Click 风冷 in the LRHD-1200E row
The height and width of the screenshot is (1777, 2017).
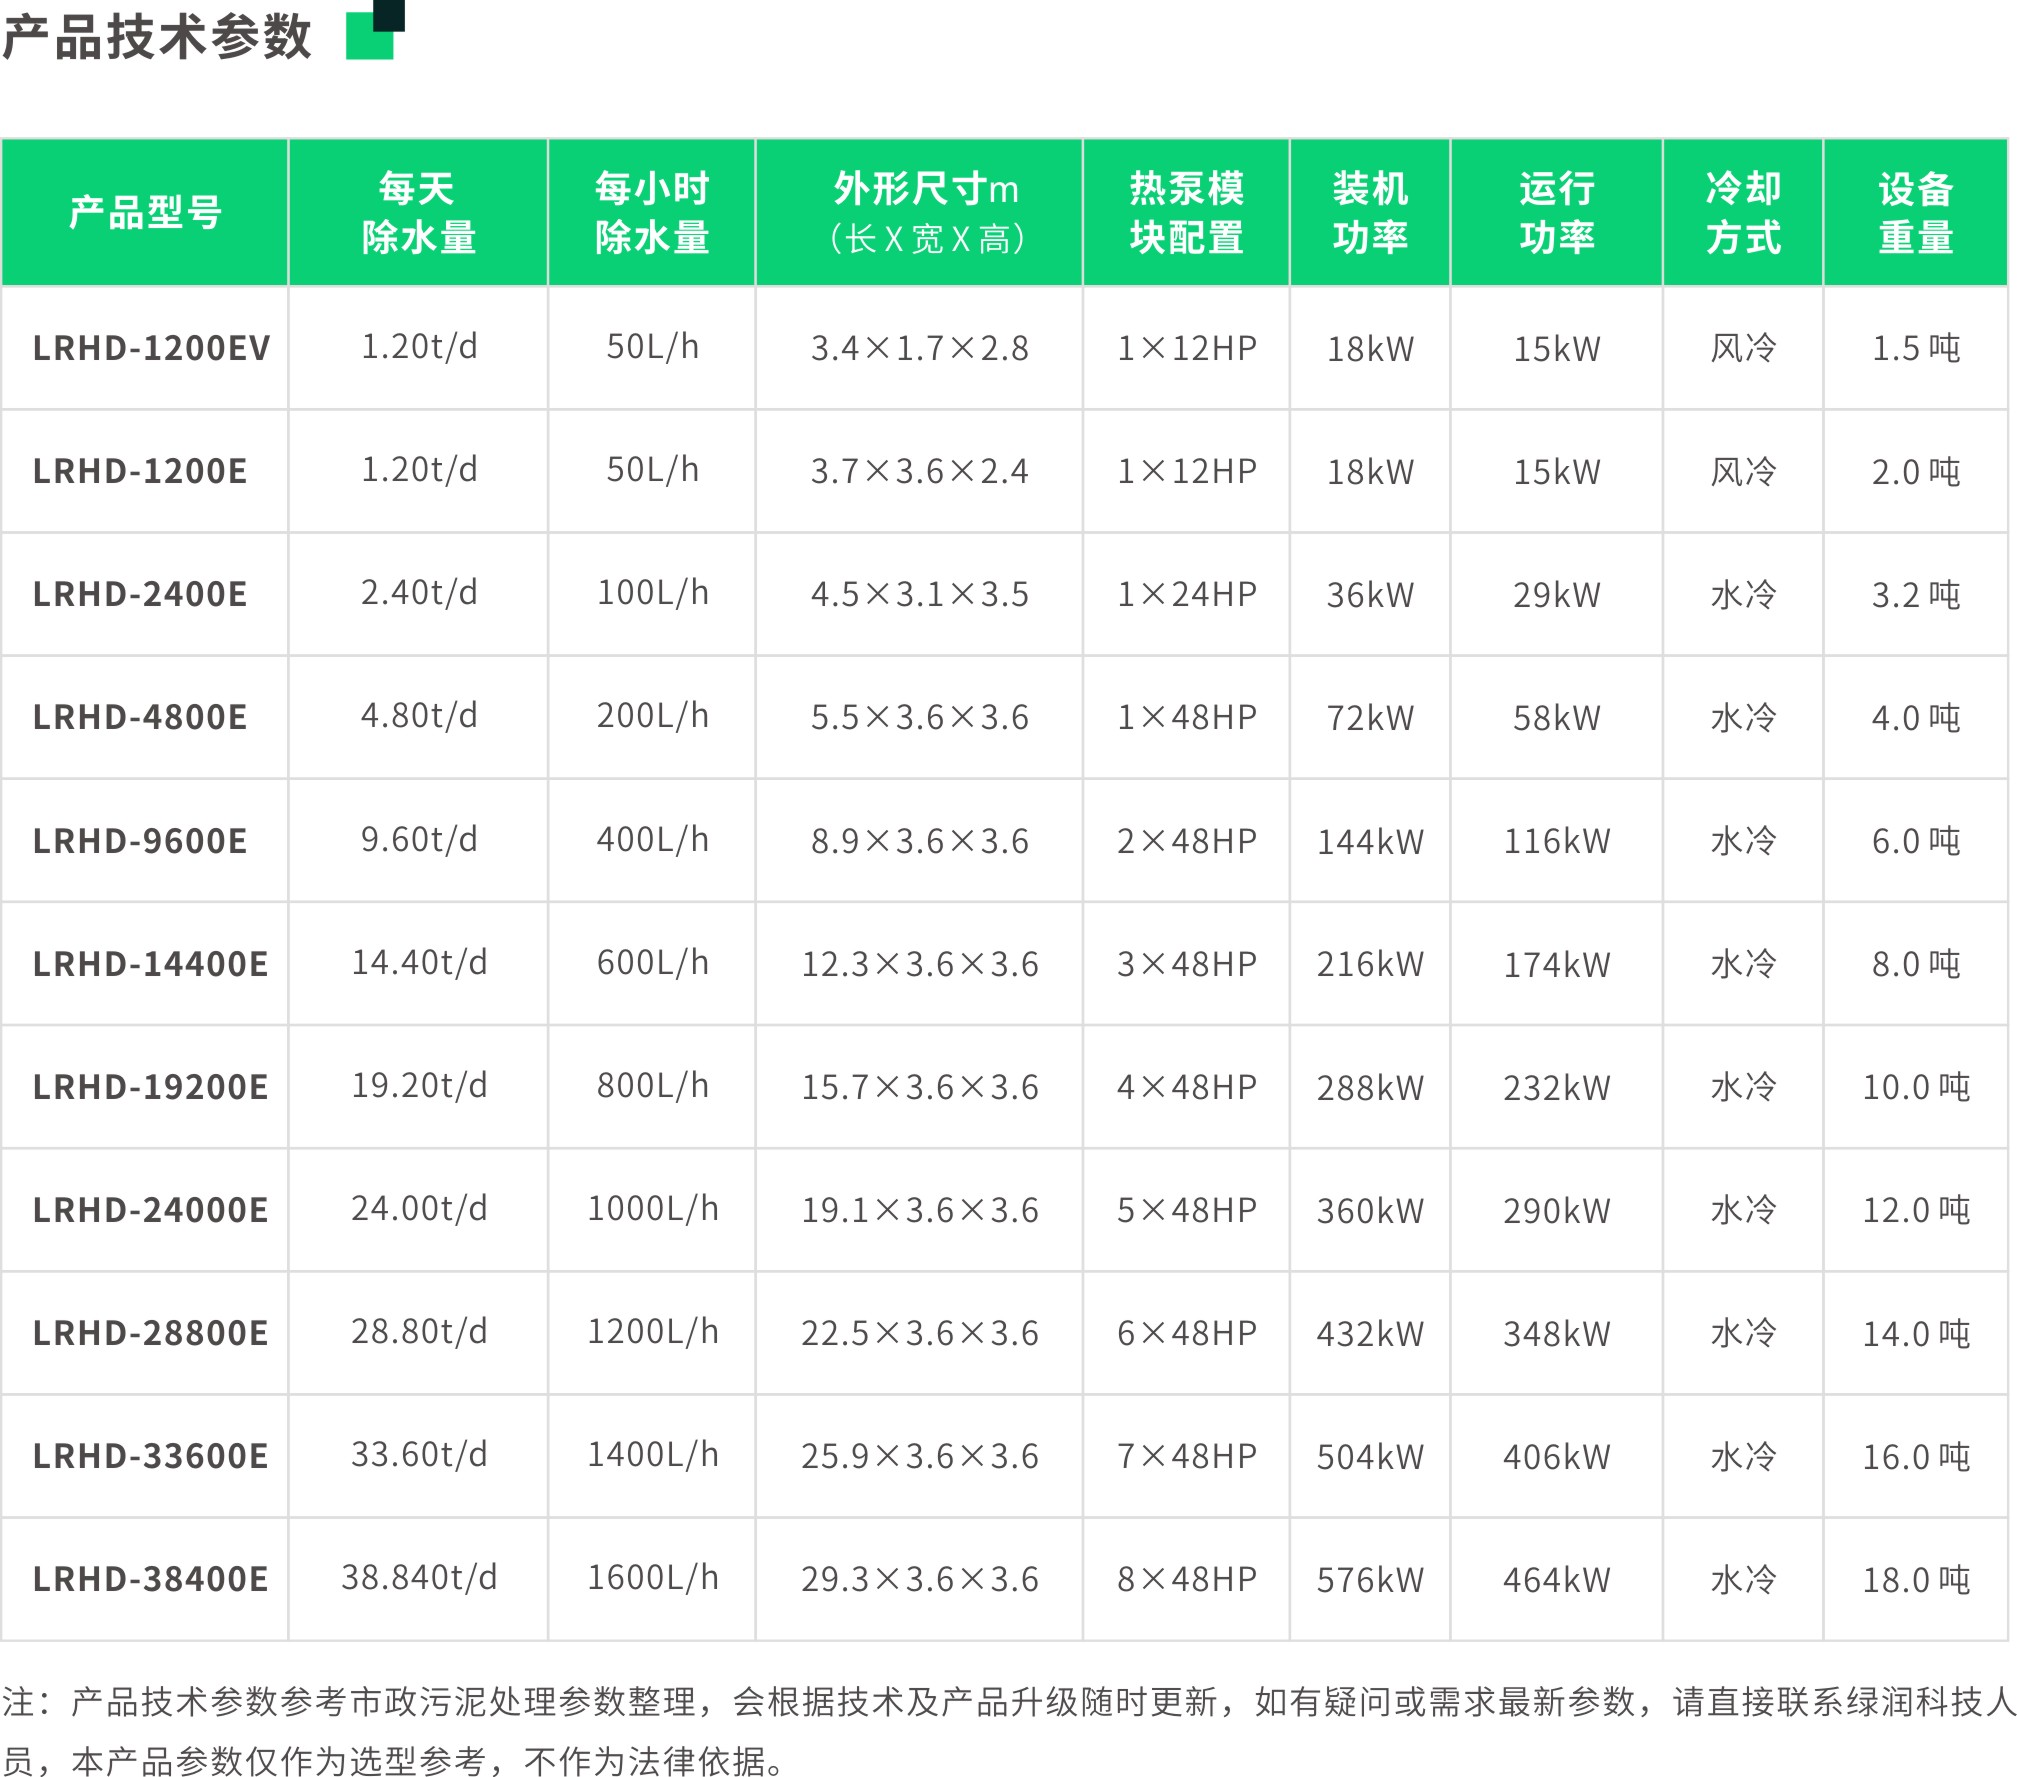tap(1742, 471)
